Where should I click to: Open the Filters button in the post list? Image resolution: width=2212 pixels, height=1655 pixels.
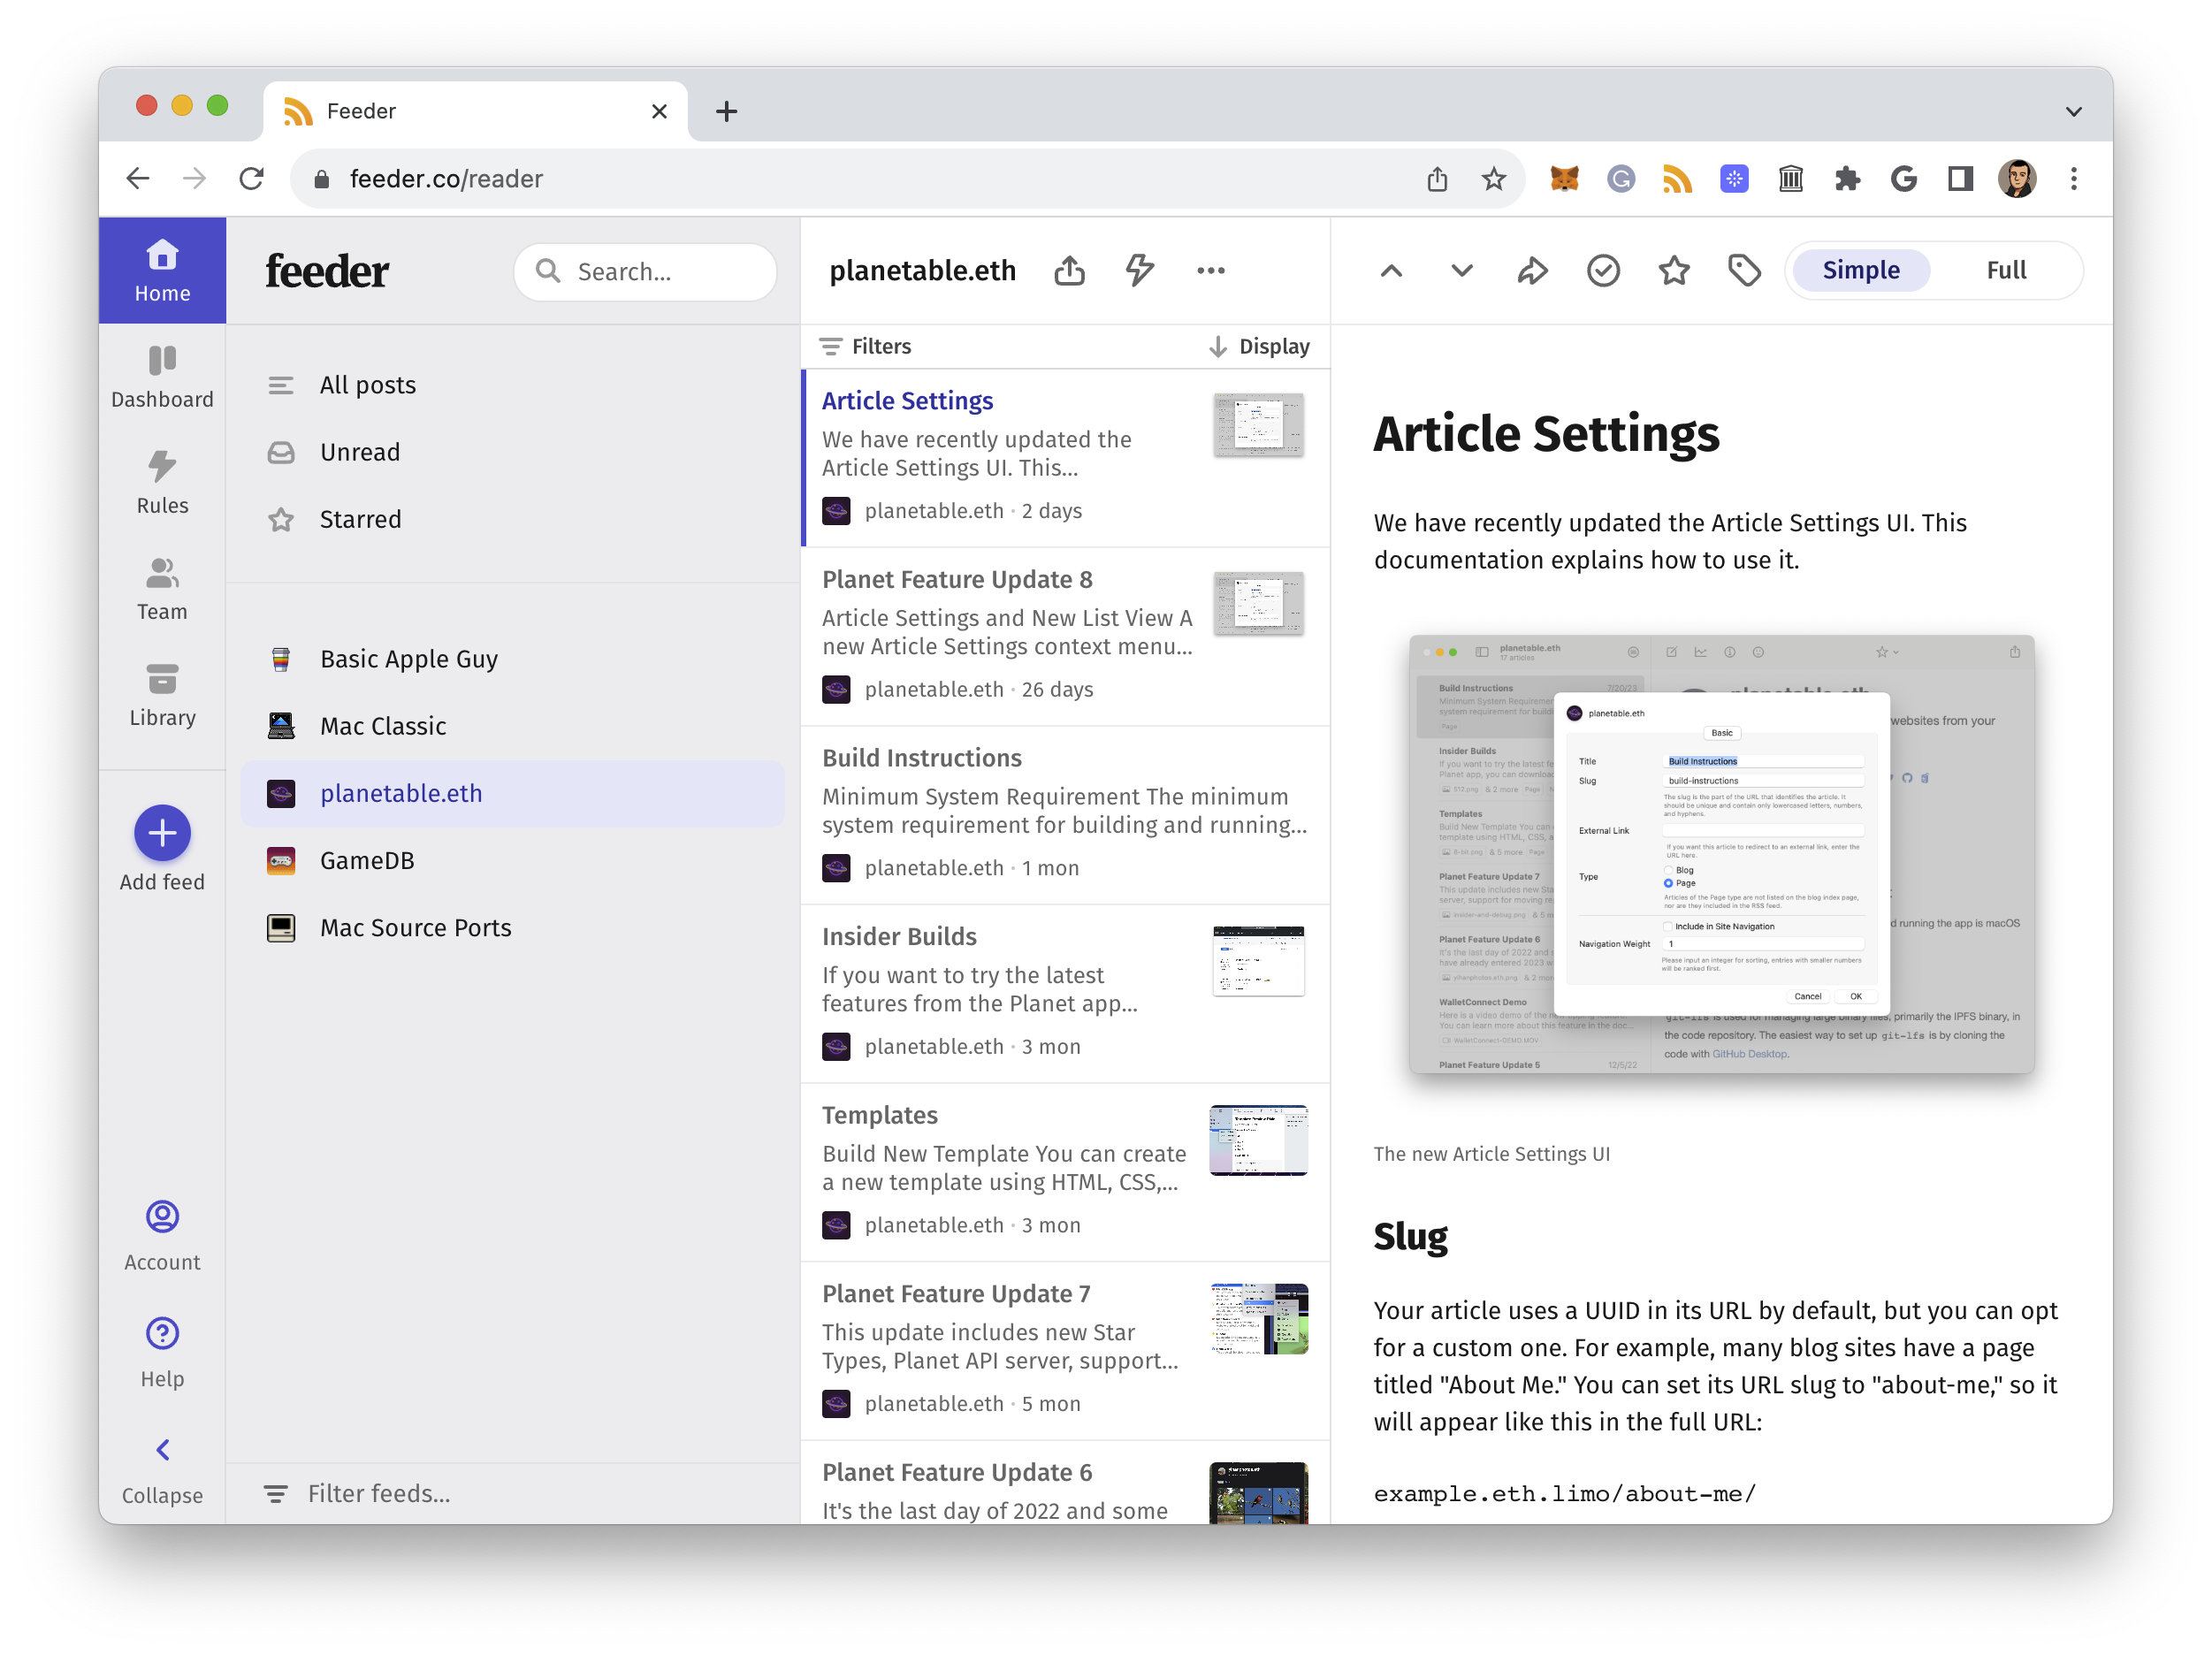pyautogui.click(x=865, y=346)
